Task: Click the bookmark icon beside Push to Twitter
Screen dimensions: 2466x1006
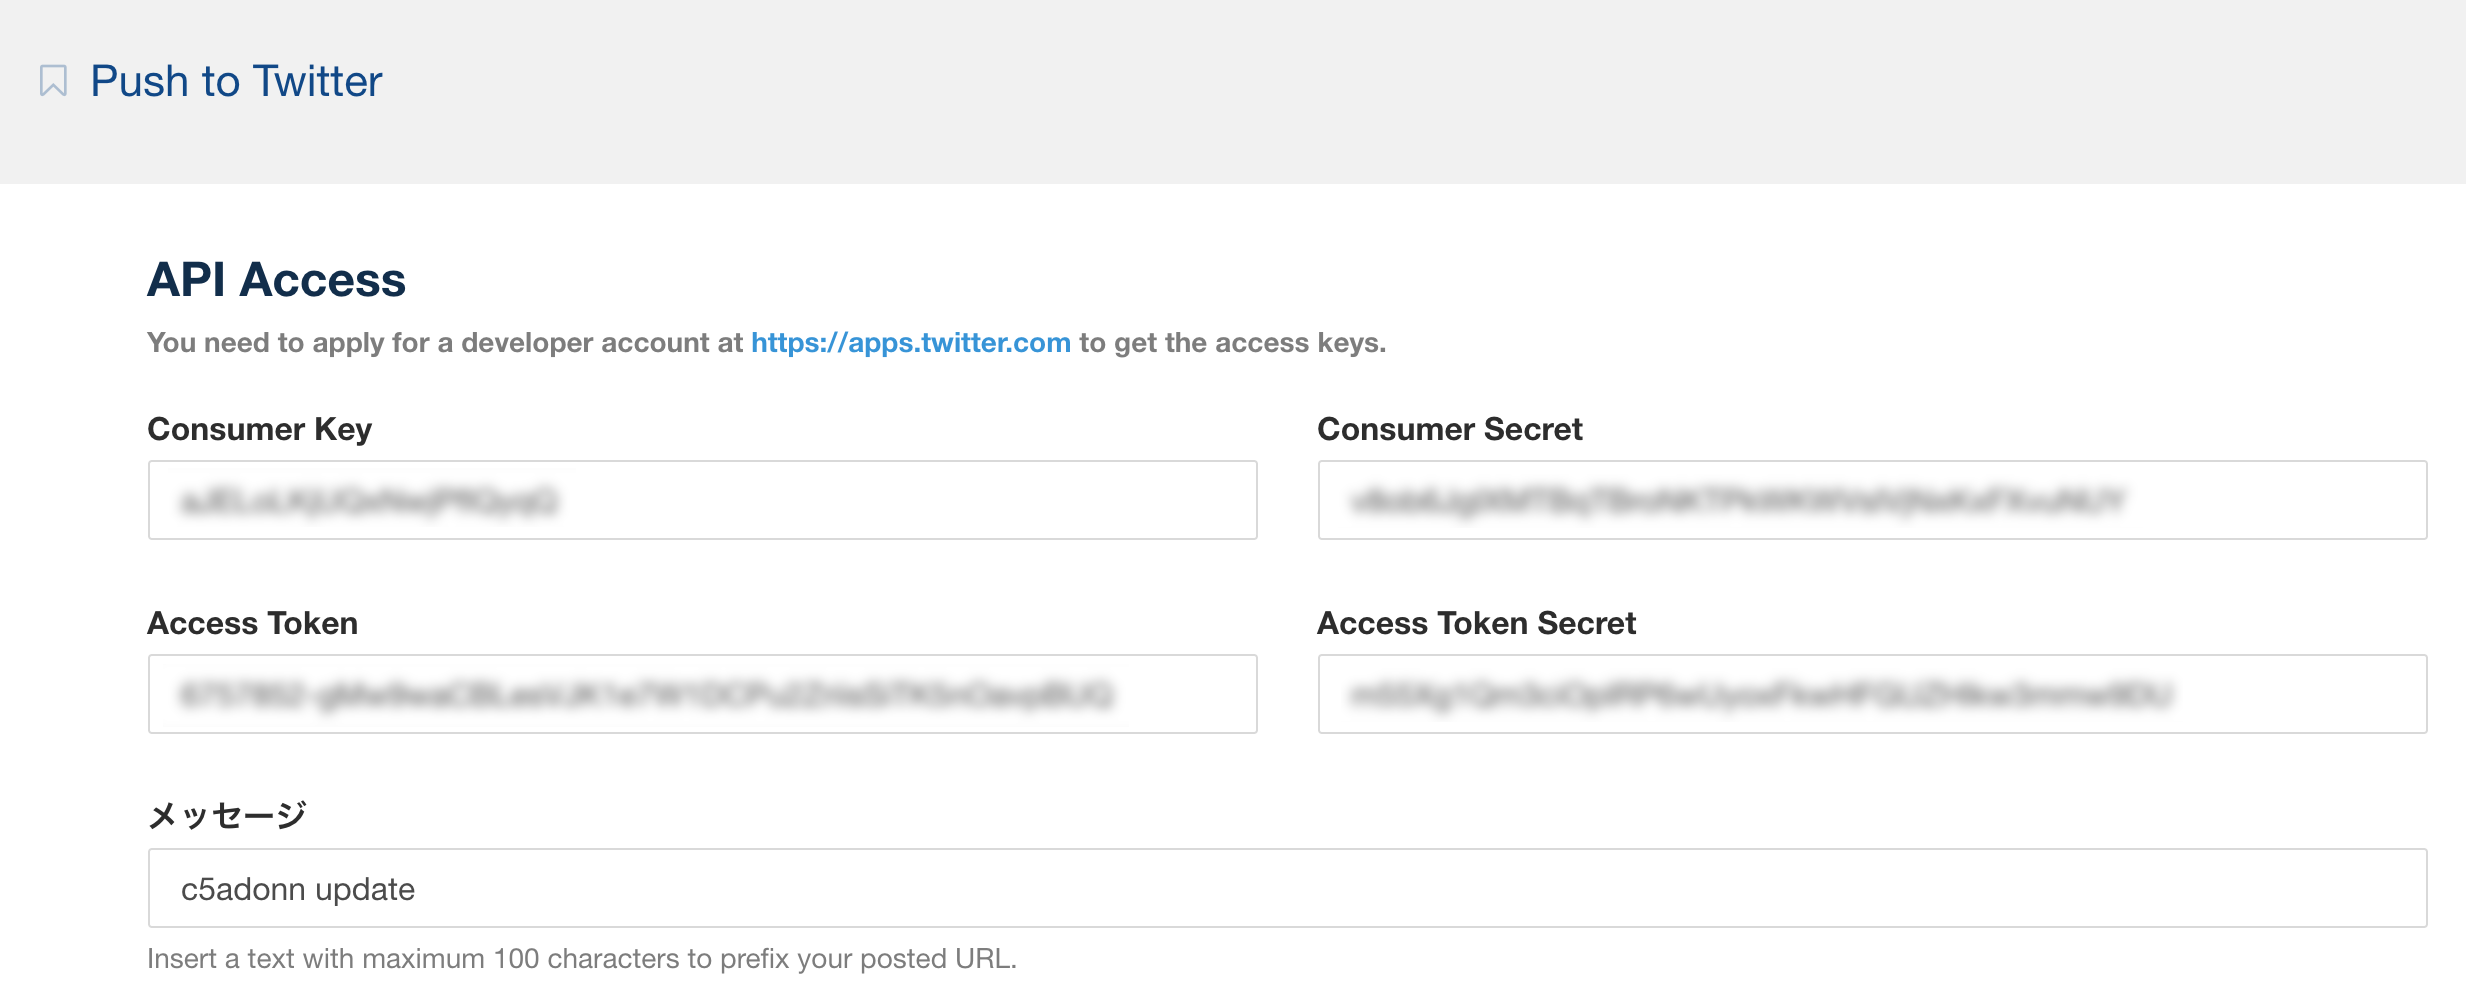Action: pos(53,81)
